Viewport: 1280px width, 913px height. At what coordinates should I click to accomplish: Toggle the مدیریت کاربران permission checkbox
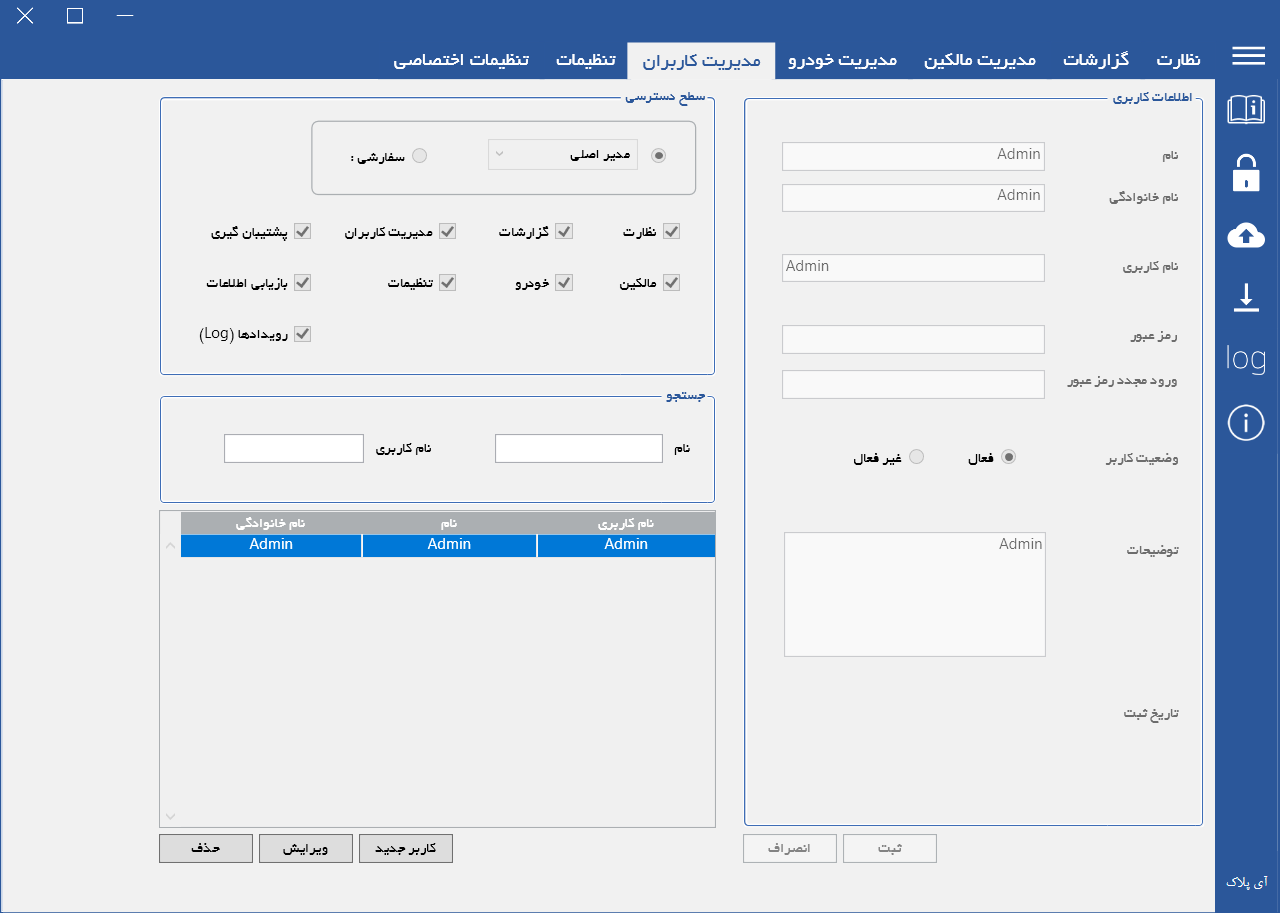(448, 231)
